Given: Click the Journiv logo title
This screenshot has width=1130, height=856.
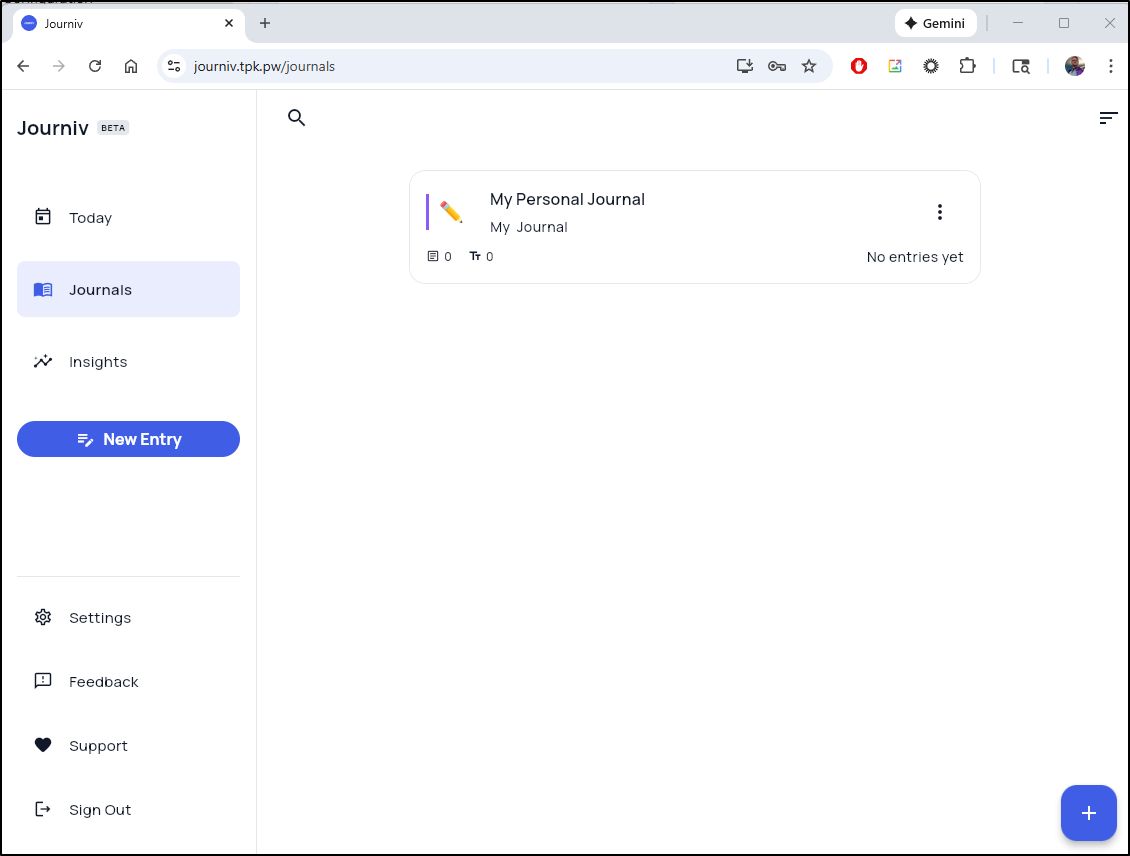Looking at the screenshot, I should click(x=53, y=128).
